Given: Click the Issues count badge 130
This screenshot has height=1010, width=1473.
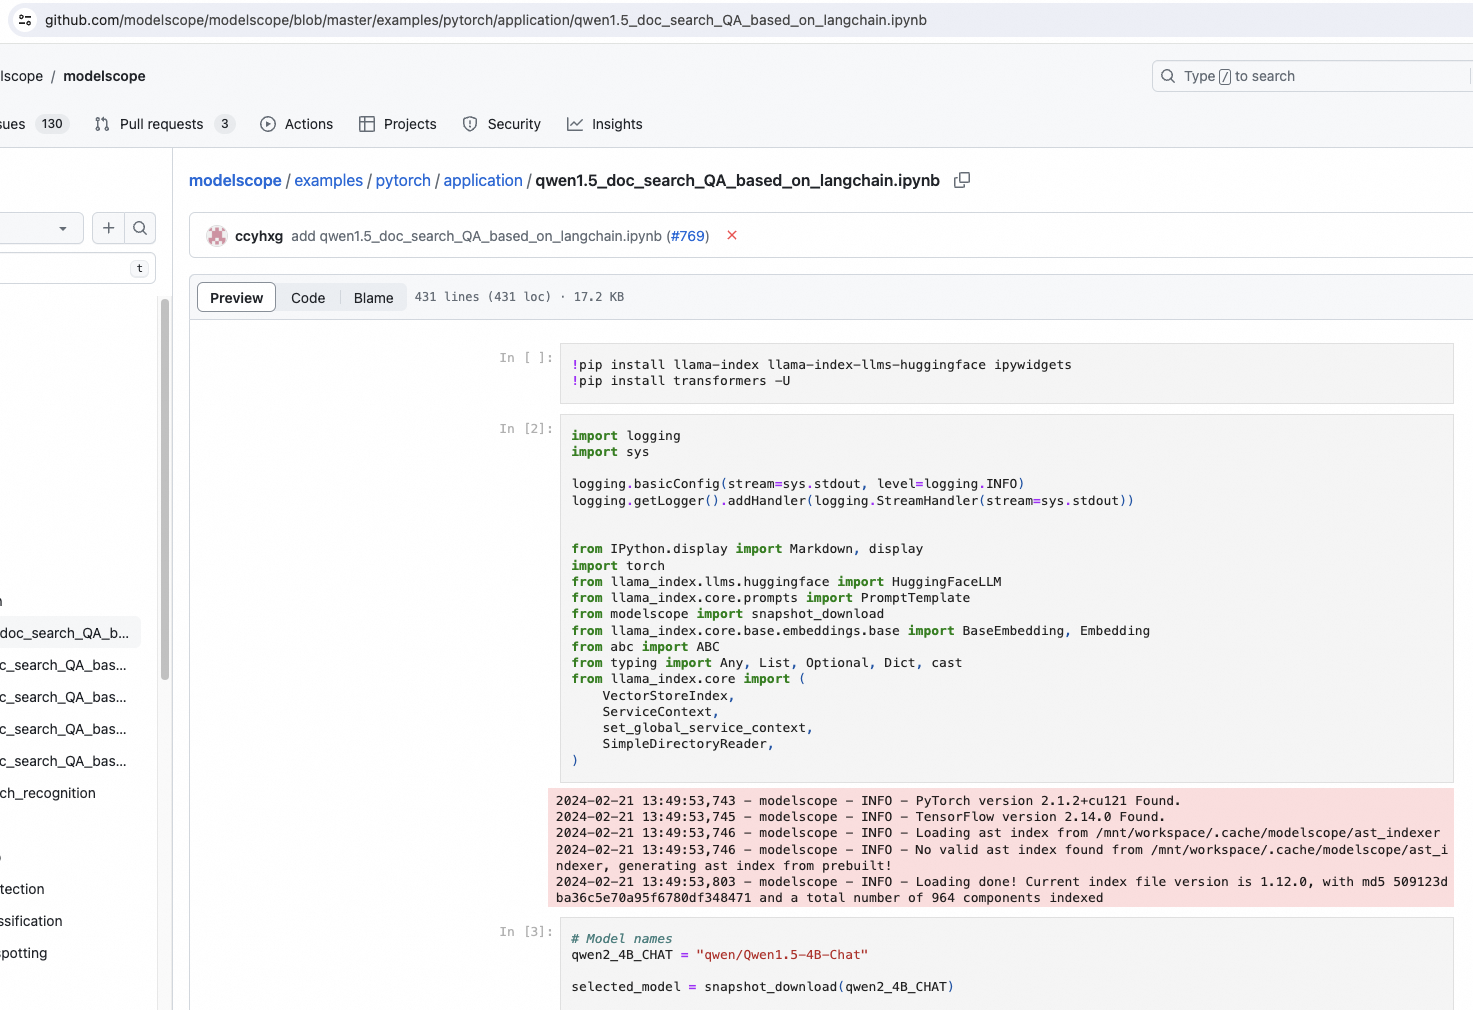Looking at the screenshot, I should coord(52,124).
